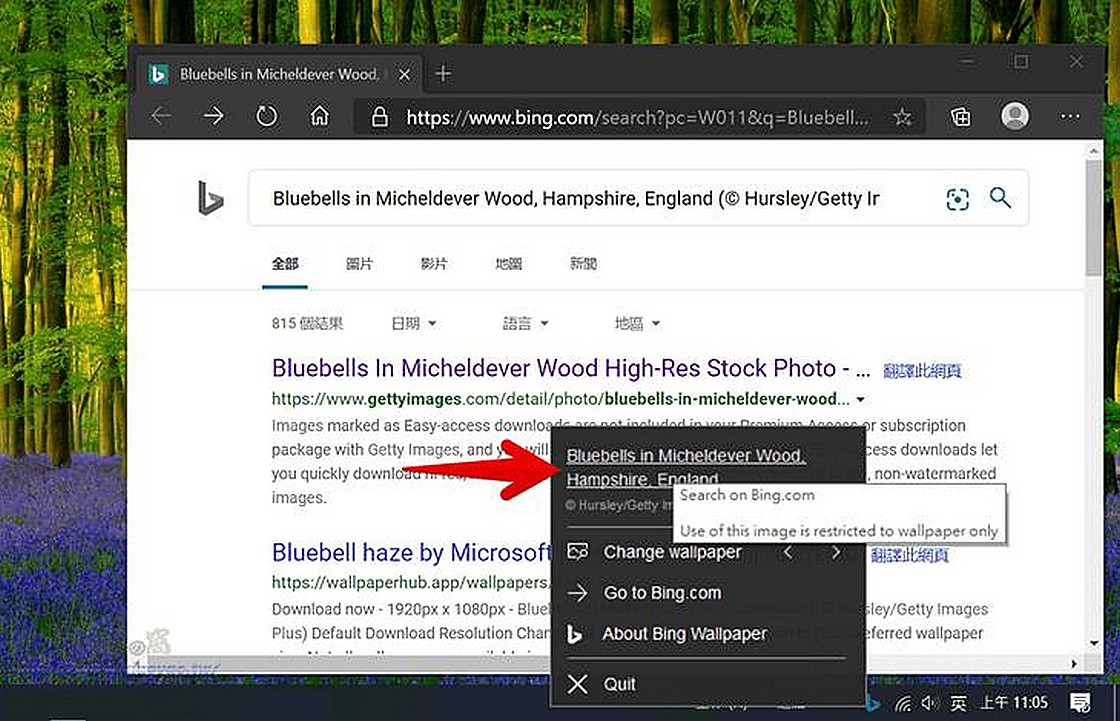Click the magnifier search icon
Viewport: 1120px width, 721px height.
pyautogui.click(x=1000, y=197)
